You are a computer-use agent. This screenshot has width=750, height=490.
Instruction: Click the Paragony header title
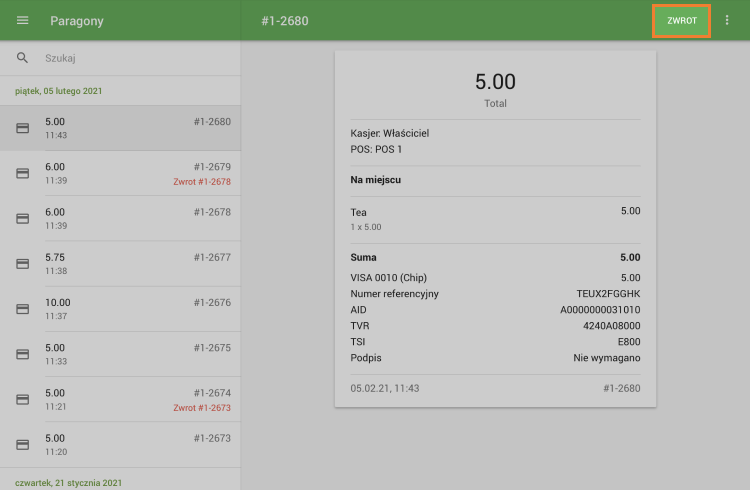77,21
